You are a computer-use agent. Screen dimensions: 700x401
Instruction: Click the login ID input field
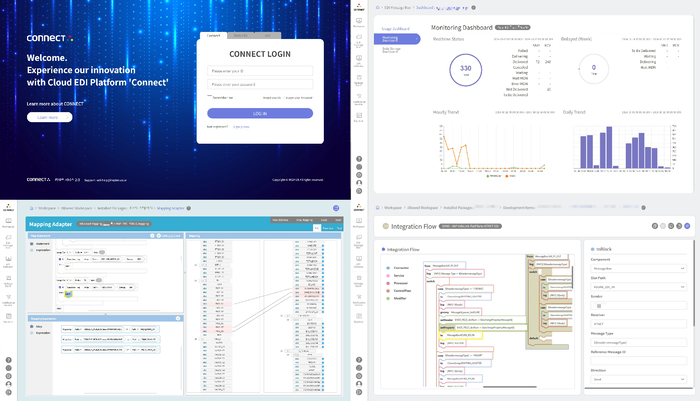tap(260, 71)
